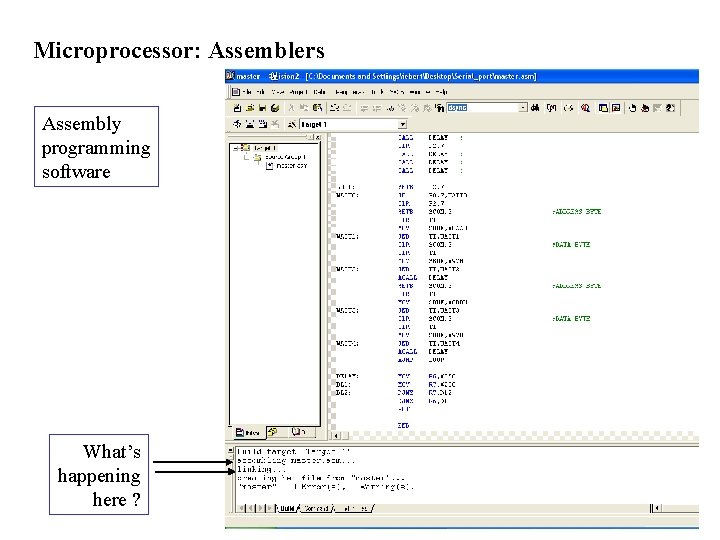Open the Target 1 selection dropdown
The width and height of the screenshot is (720, 540).
coord(403,124)
